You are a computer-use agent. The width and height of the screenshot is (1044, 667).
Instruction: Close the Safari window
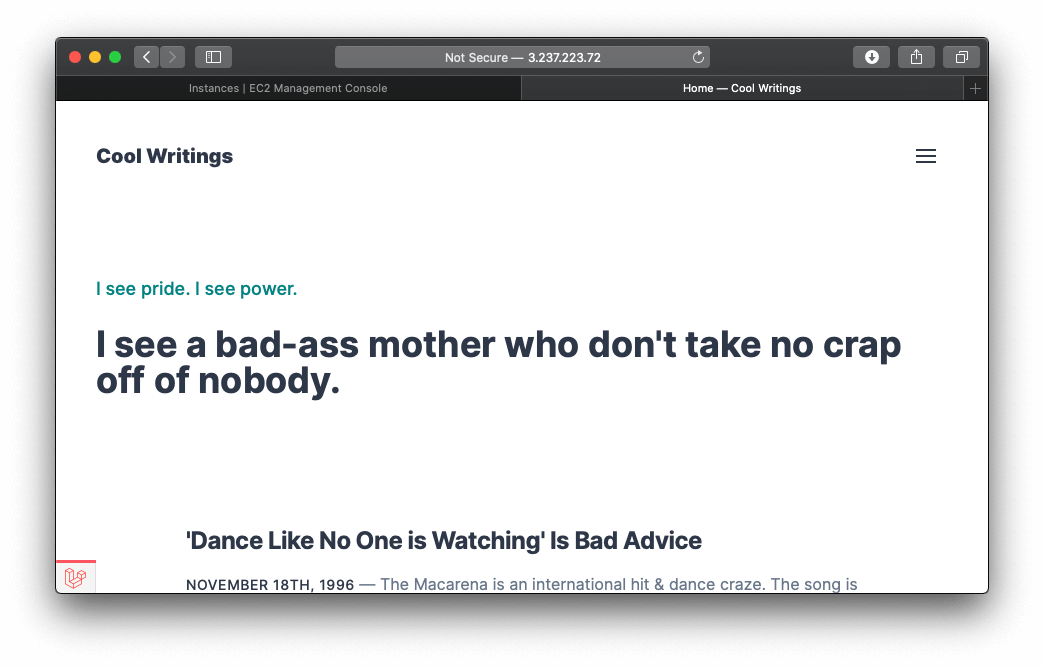pyautogui.click(x=75, y=57)
